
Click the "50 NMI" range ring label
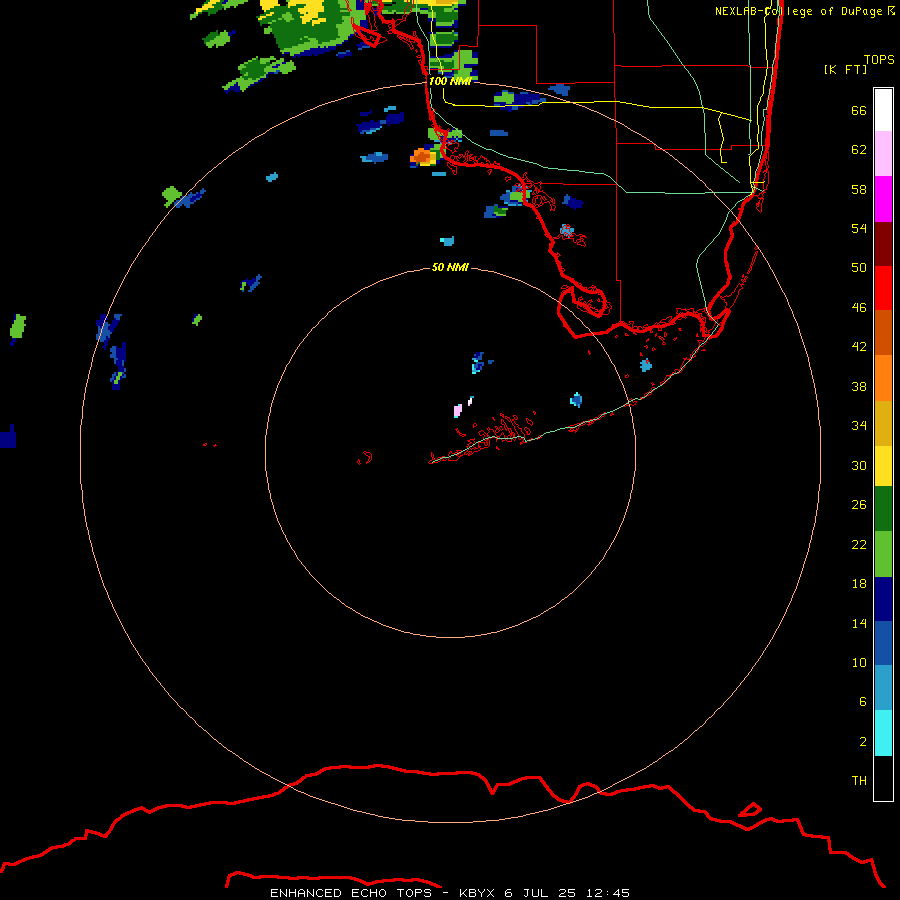[450, 267]
